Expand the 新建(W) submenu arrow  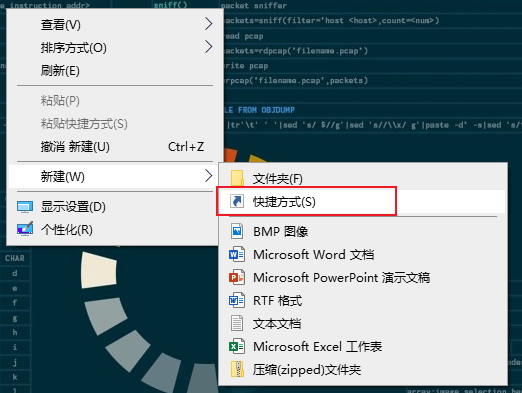[x=209, y=176]
